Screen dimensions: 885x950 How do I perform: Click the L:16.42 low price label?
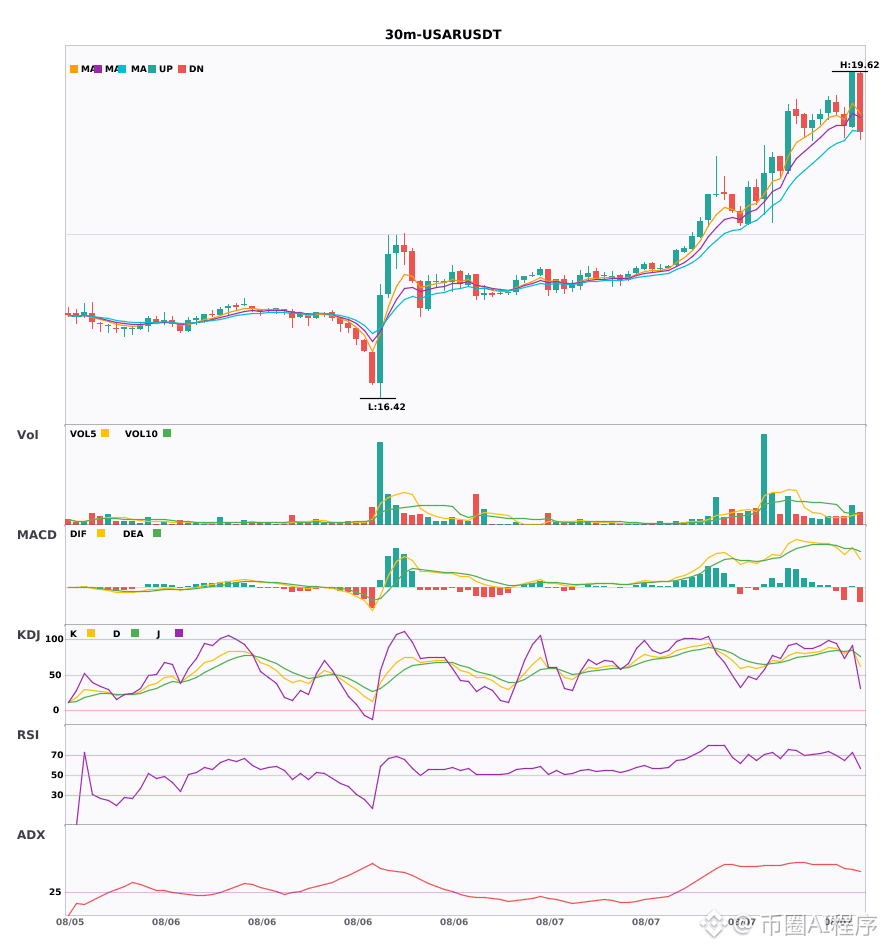386,407
